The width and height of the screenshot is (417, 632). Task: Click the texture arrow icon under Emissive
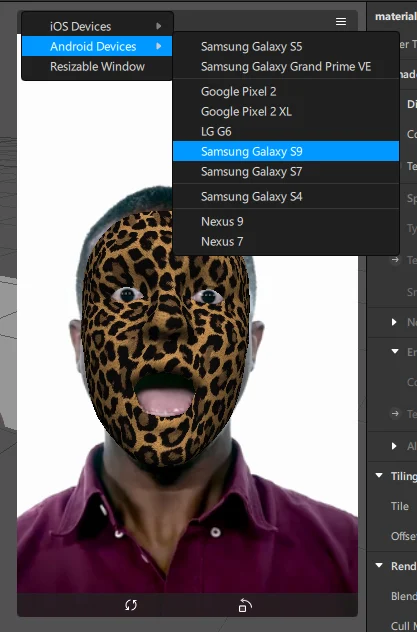click(x=395, y=414)
